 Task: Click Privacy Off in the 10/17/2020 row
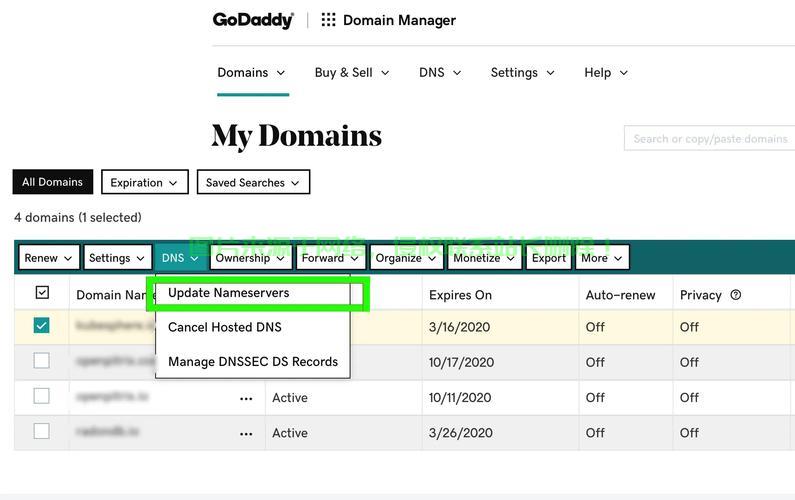pyautogui.click(x=689, y=362)
